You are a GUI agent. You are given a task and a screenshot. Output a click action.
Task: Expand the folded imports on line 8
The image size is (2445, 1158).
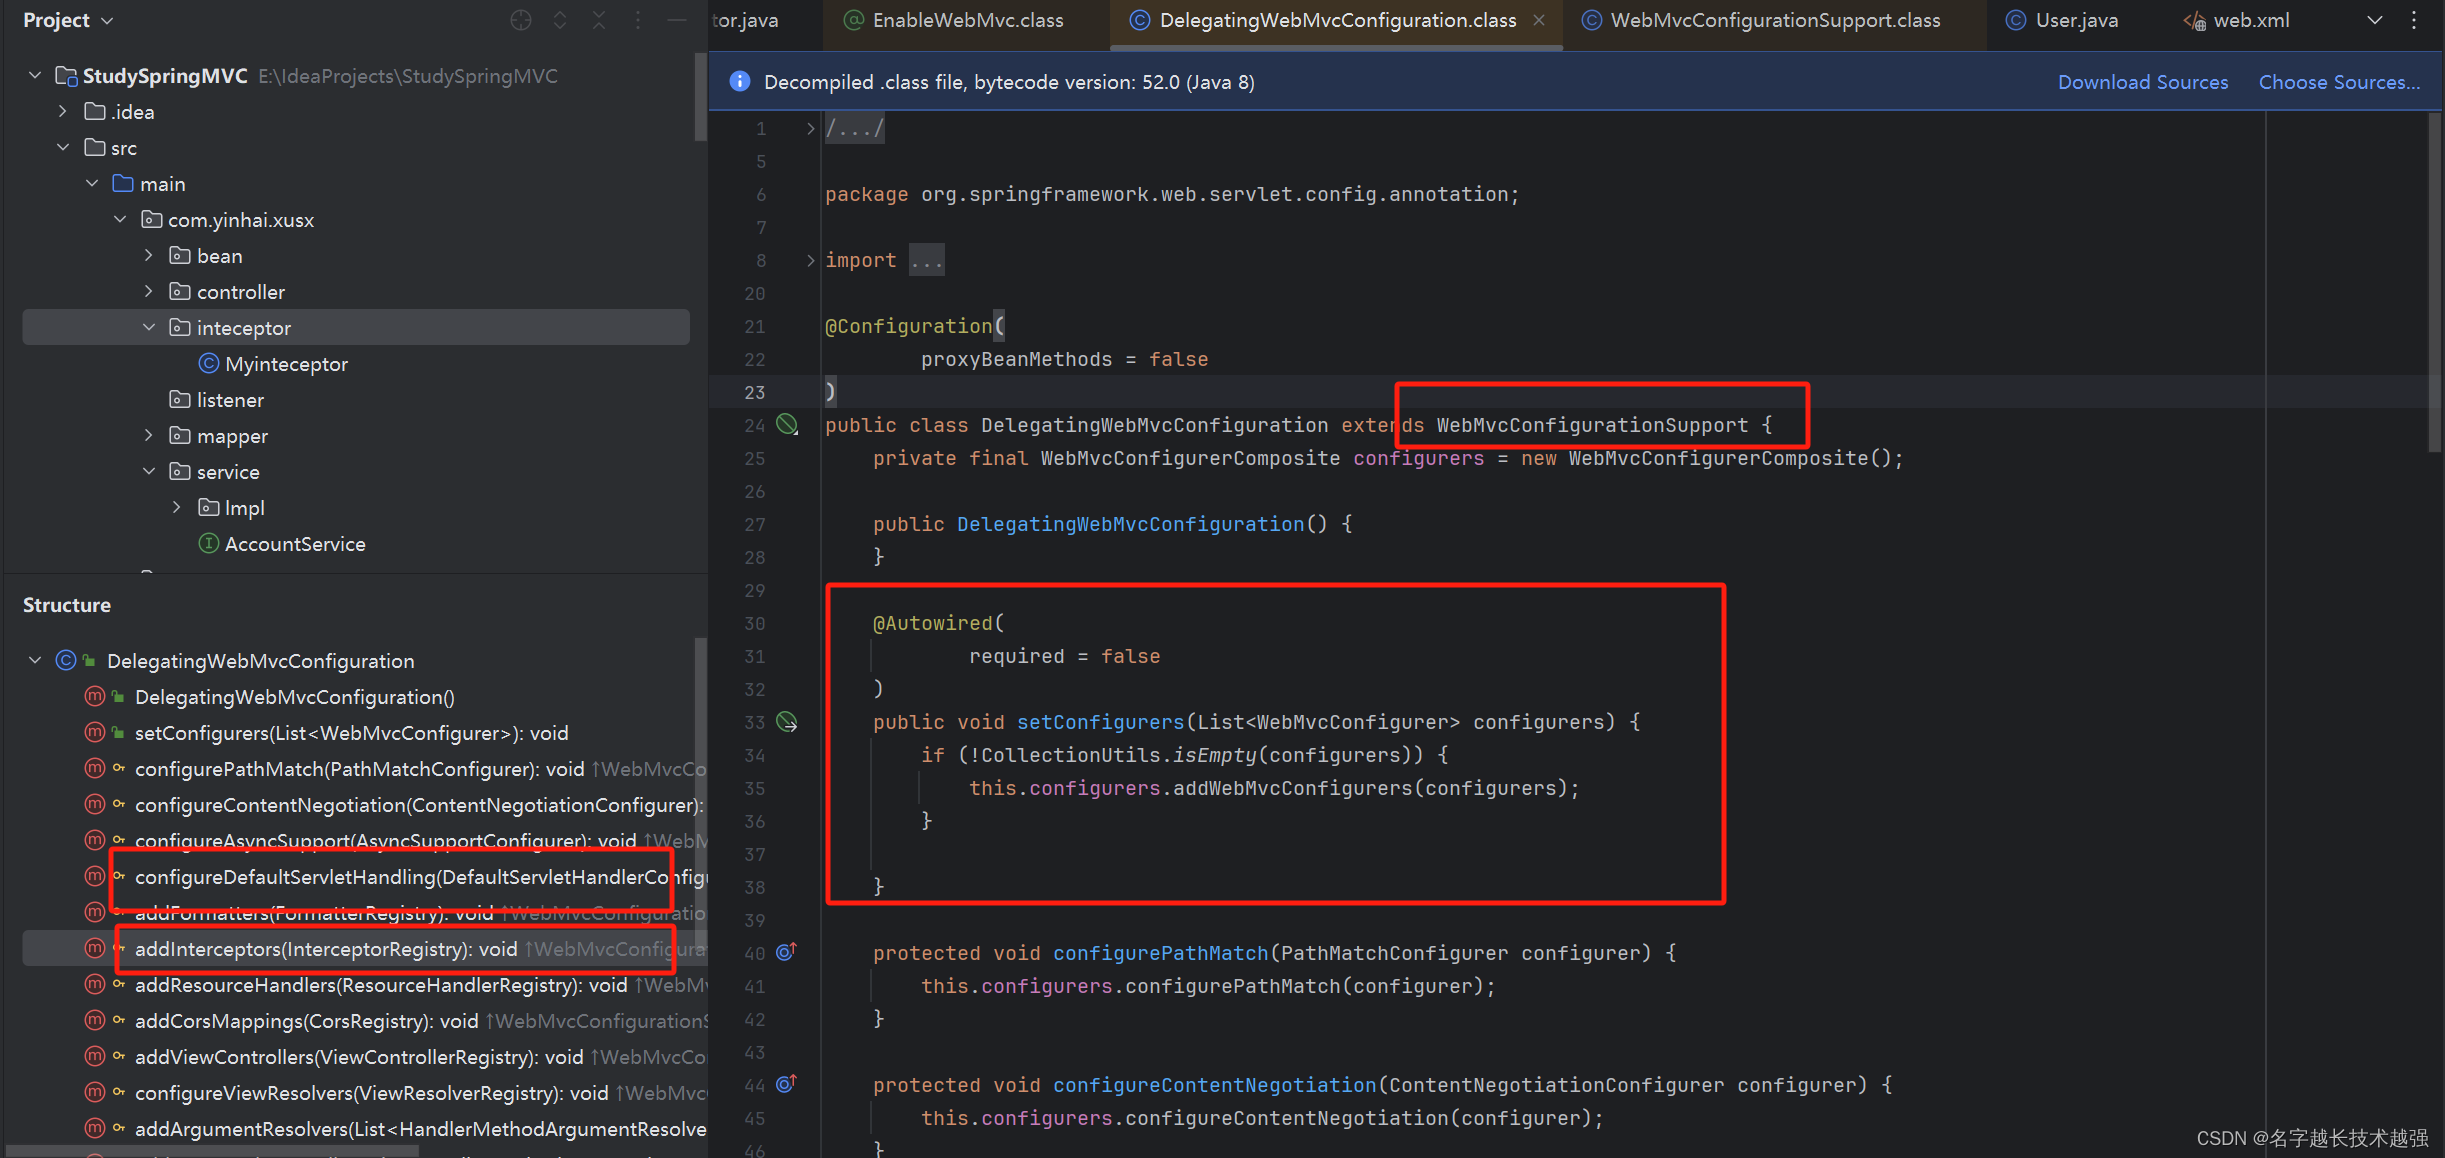pyautogui.click(x=810, y=260)
